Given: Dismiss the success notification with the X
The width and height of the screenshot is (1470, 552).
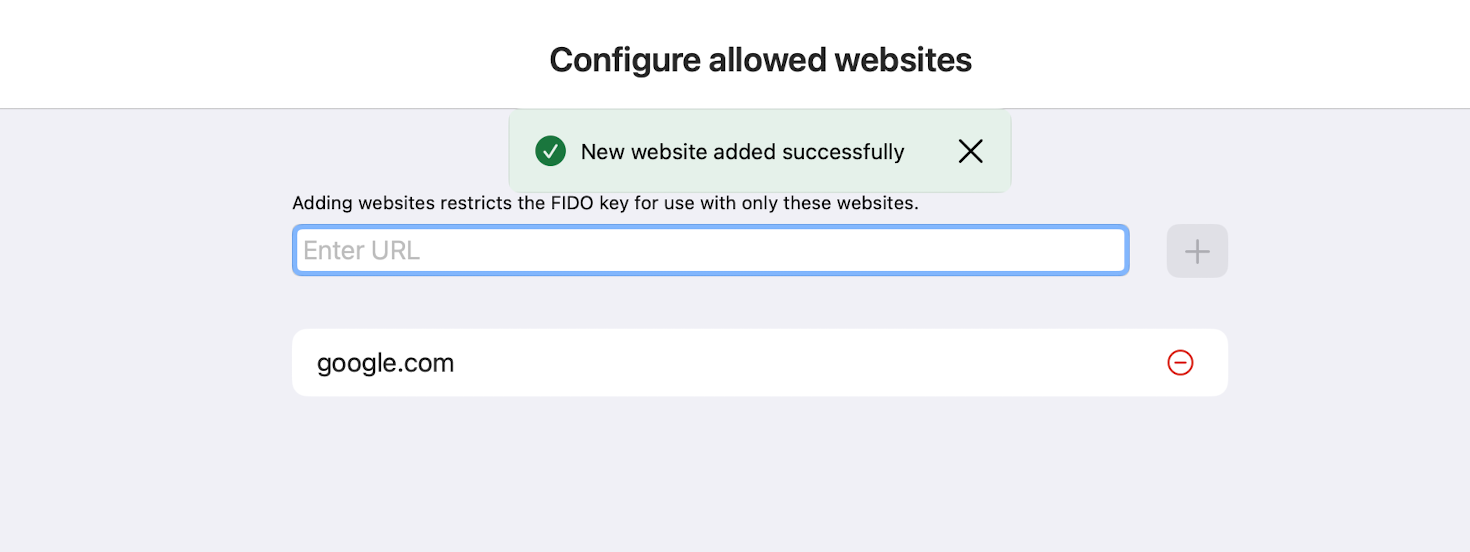Looking at the screenshot, I should click(x=970, y=151).
